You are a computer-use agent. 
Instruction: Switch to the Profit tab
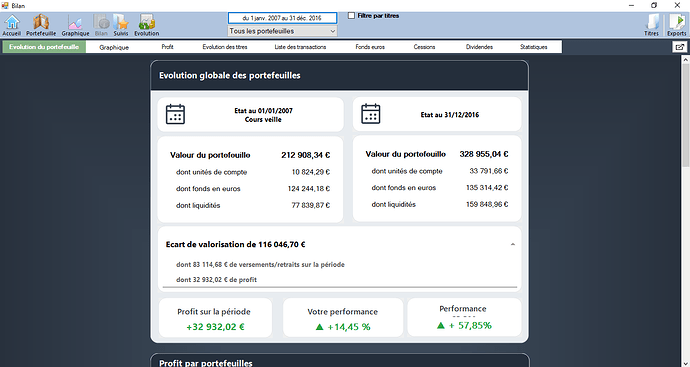[167, 47]
